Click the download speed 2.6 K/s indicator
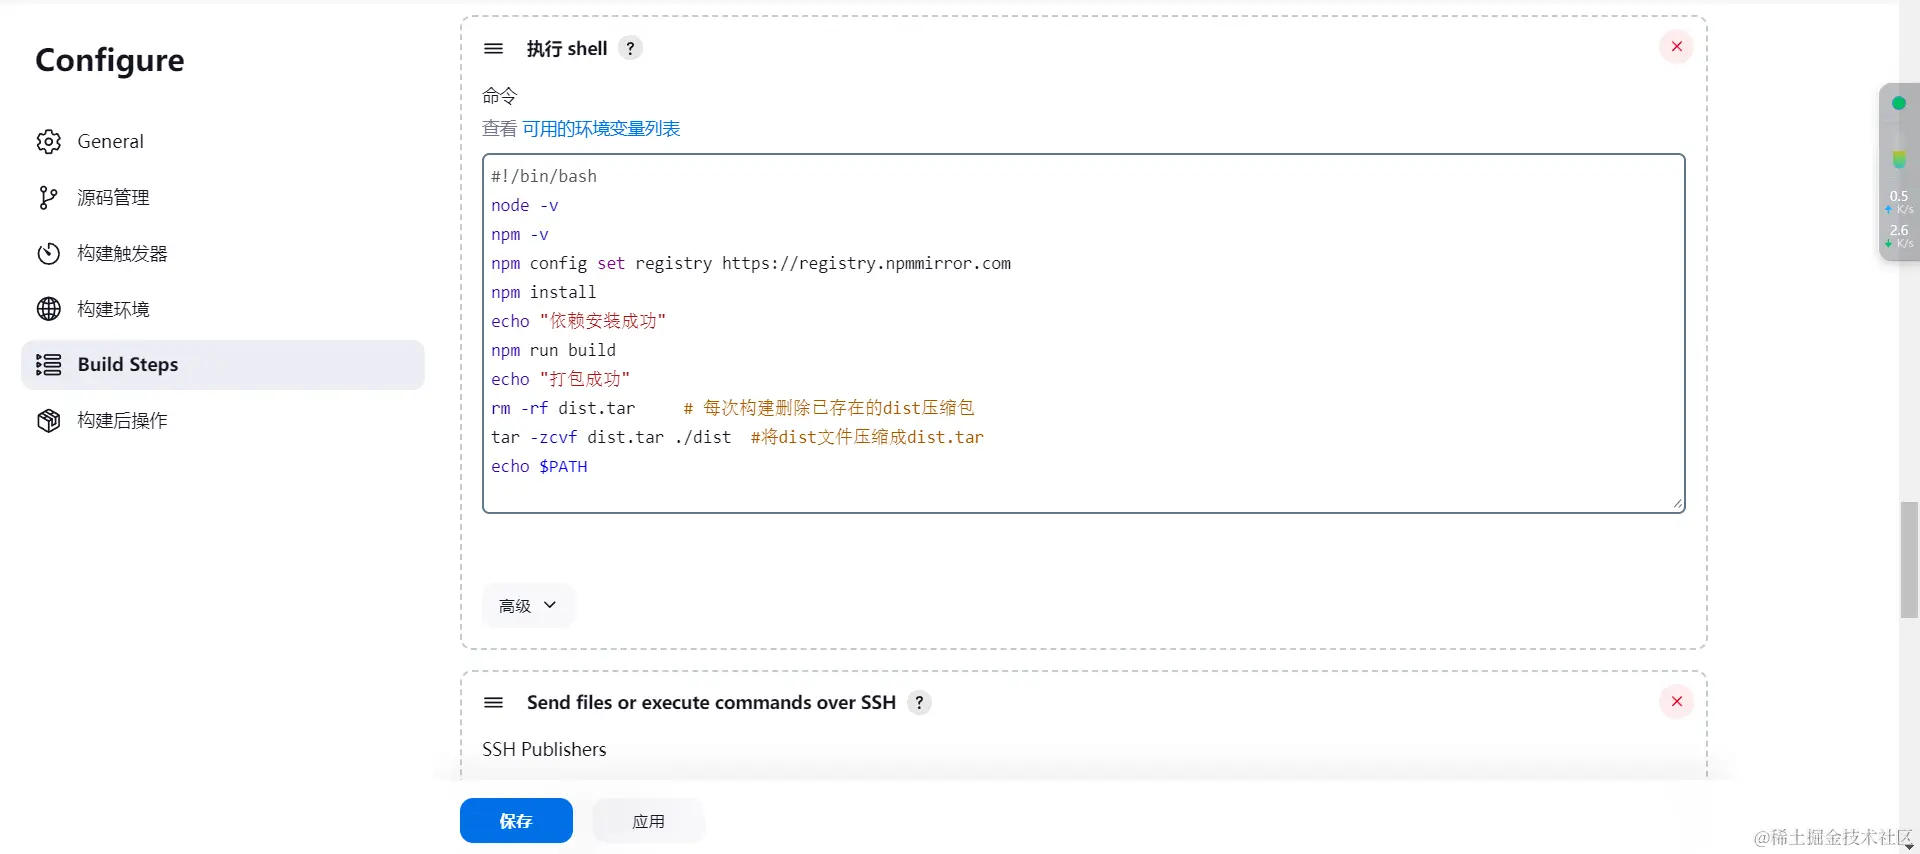 click(x=1899, y=236)
